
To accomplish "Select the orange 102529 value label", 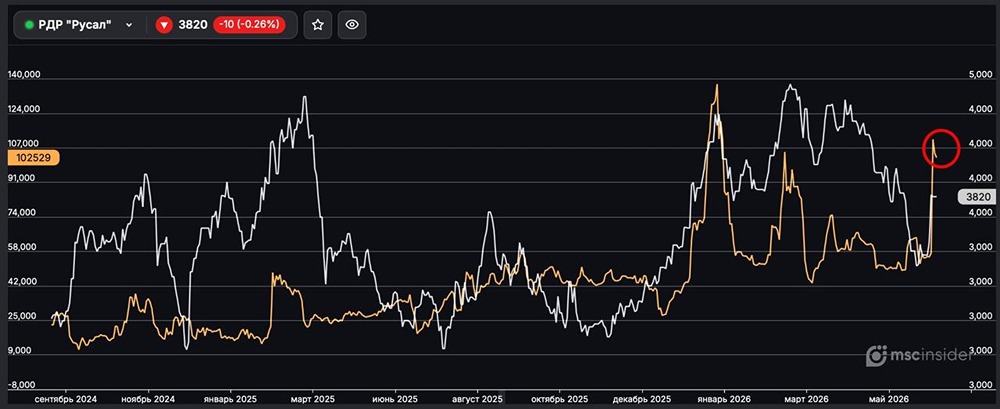I will coord(33,158).
